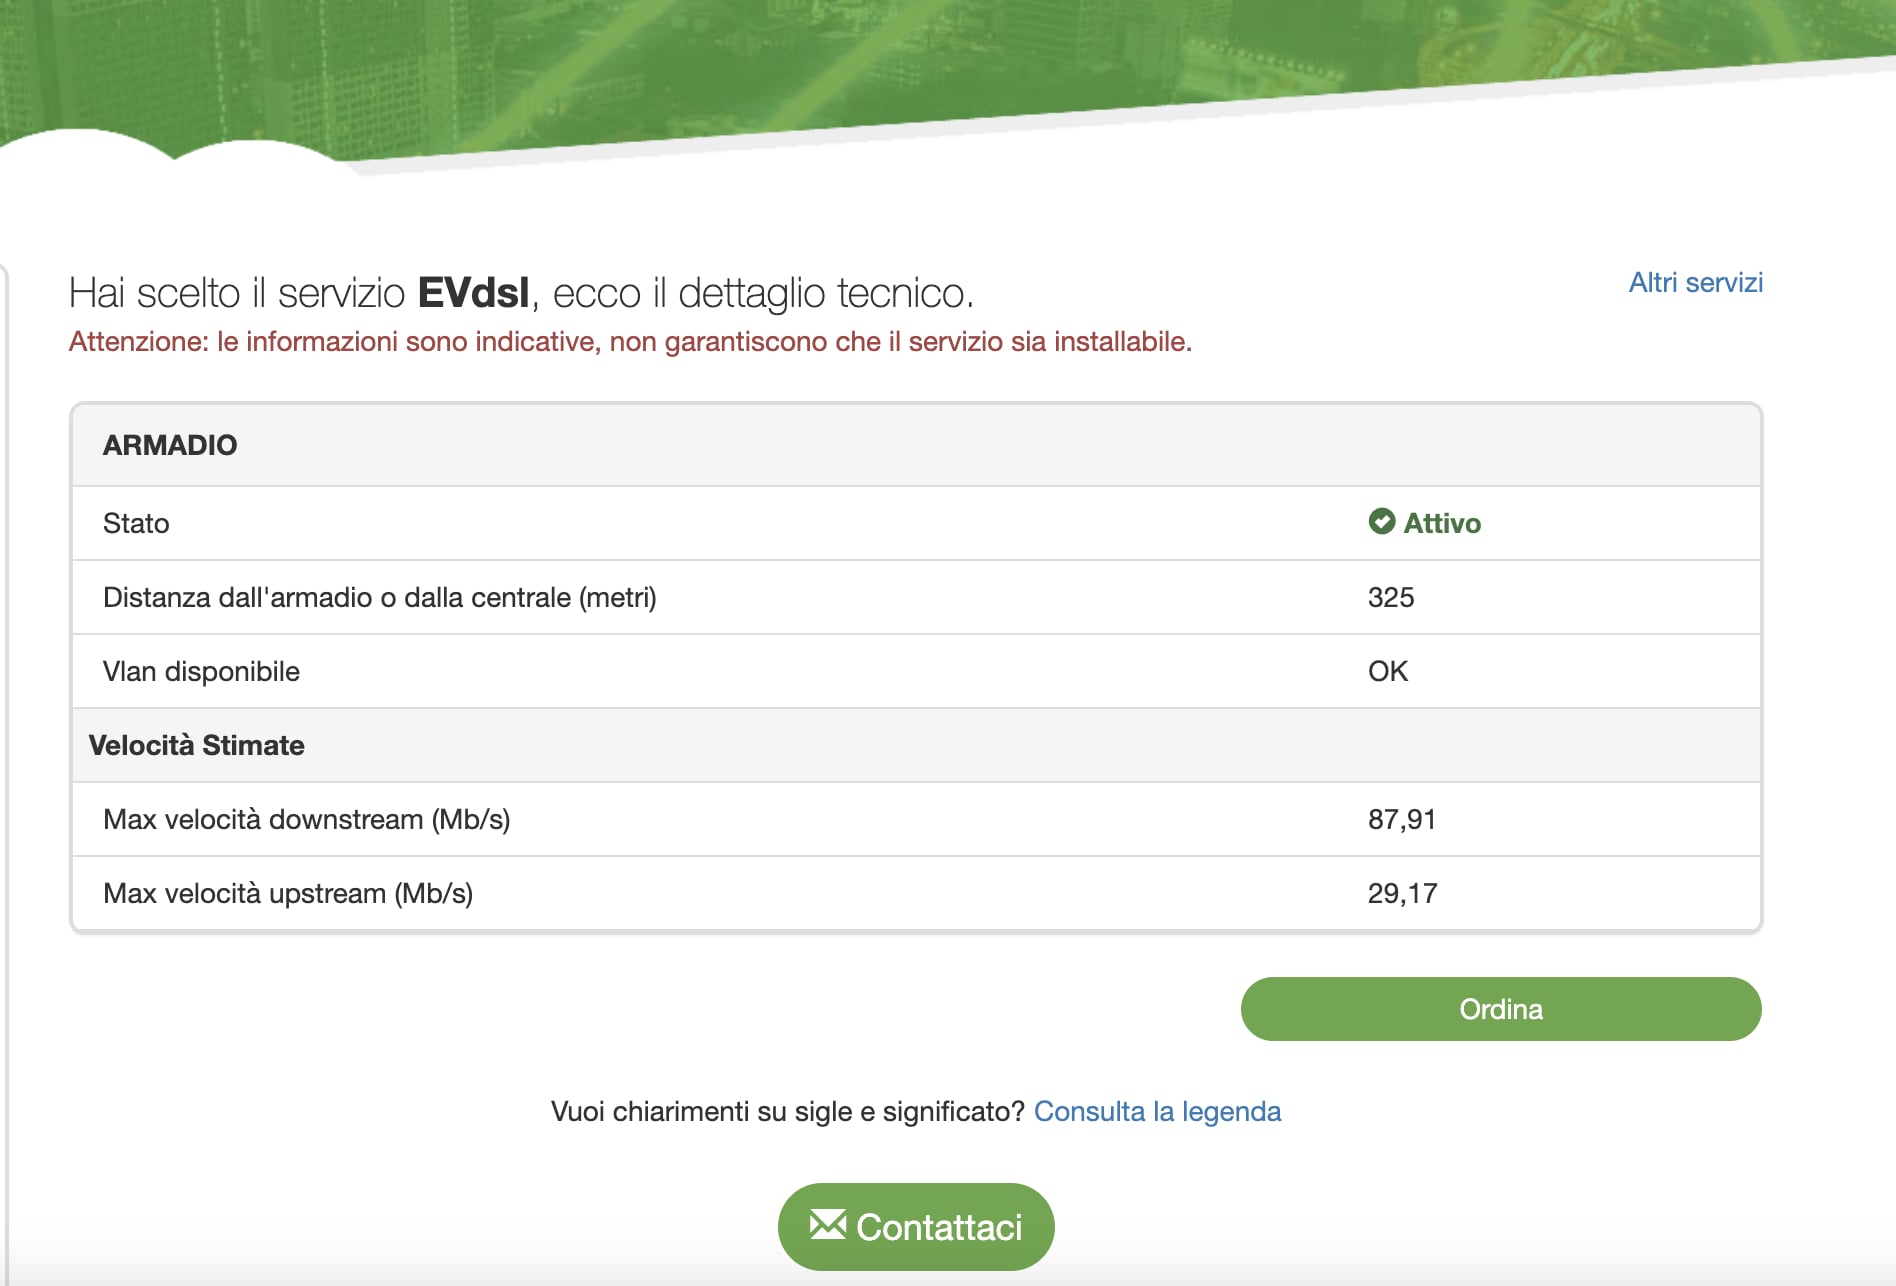Follow the Altri servizi link
This screenshot has height=1286, width=1896.
point(1695,283)
